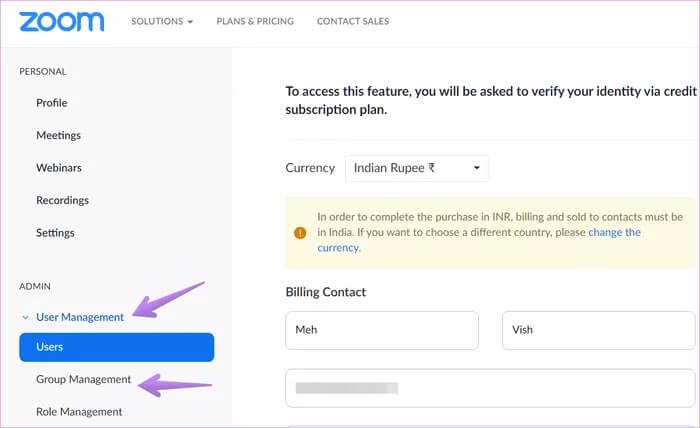The width and height of the screenshot is (700, 428).
Task: Click the orange warning icon
Action: coord(300,233)
